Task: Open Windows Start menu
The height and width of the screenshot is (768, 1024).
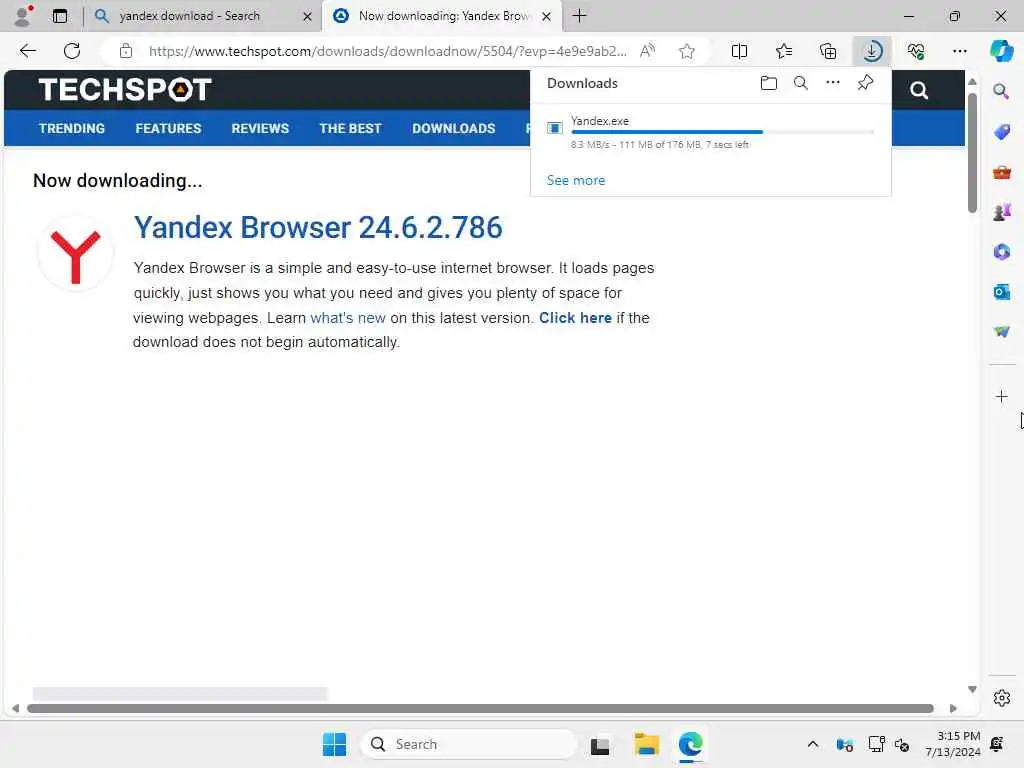Action: 334,744
